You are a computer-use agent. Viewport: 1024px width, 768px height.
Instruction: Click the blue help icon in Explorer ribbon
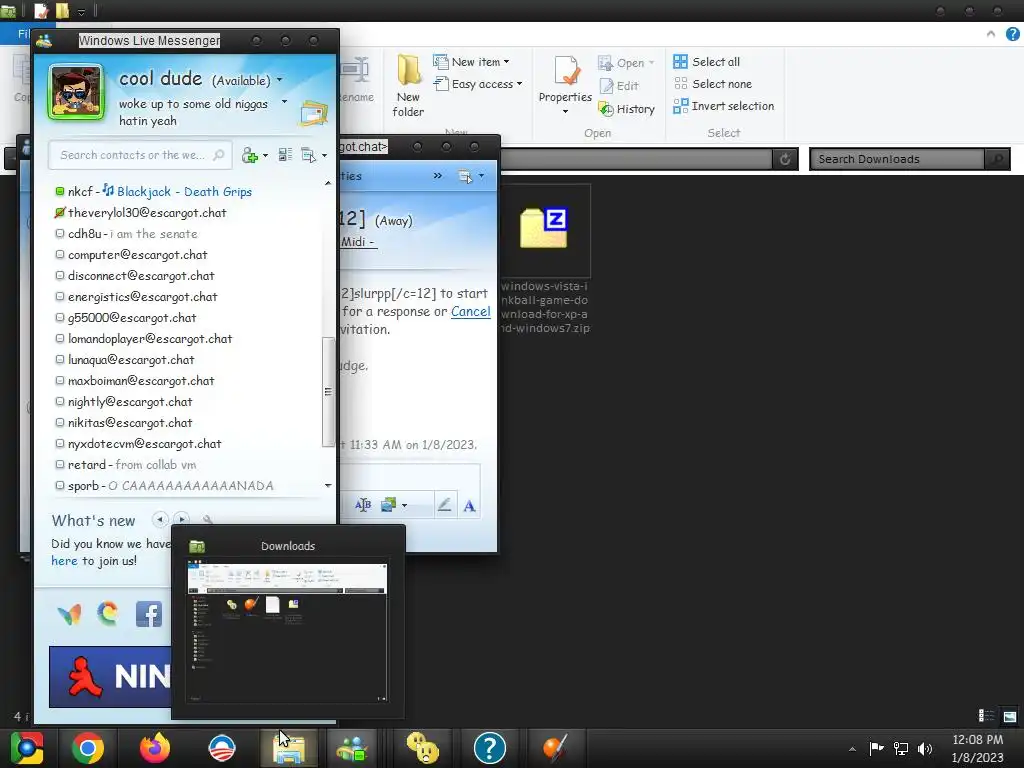coord(1012,34)
